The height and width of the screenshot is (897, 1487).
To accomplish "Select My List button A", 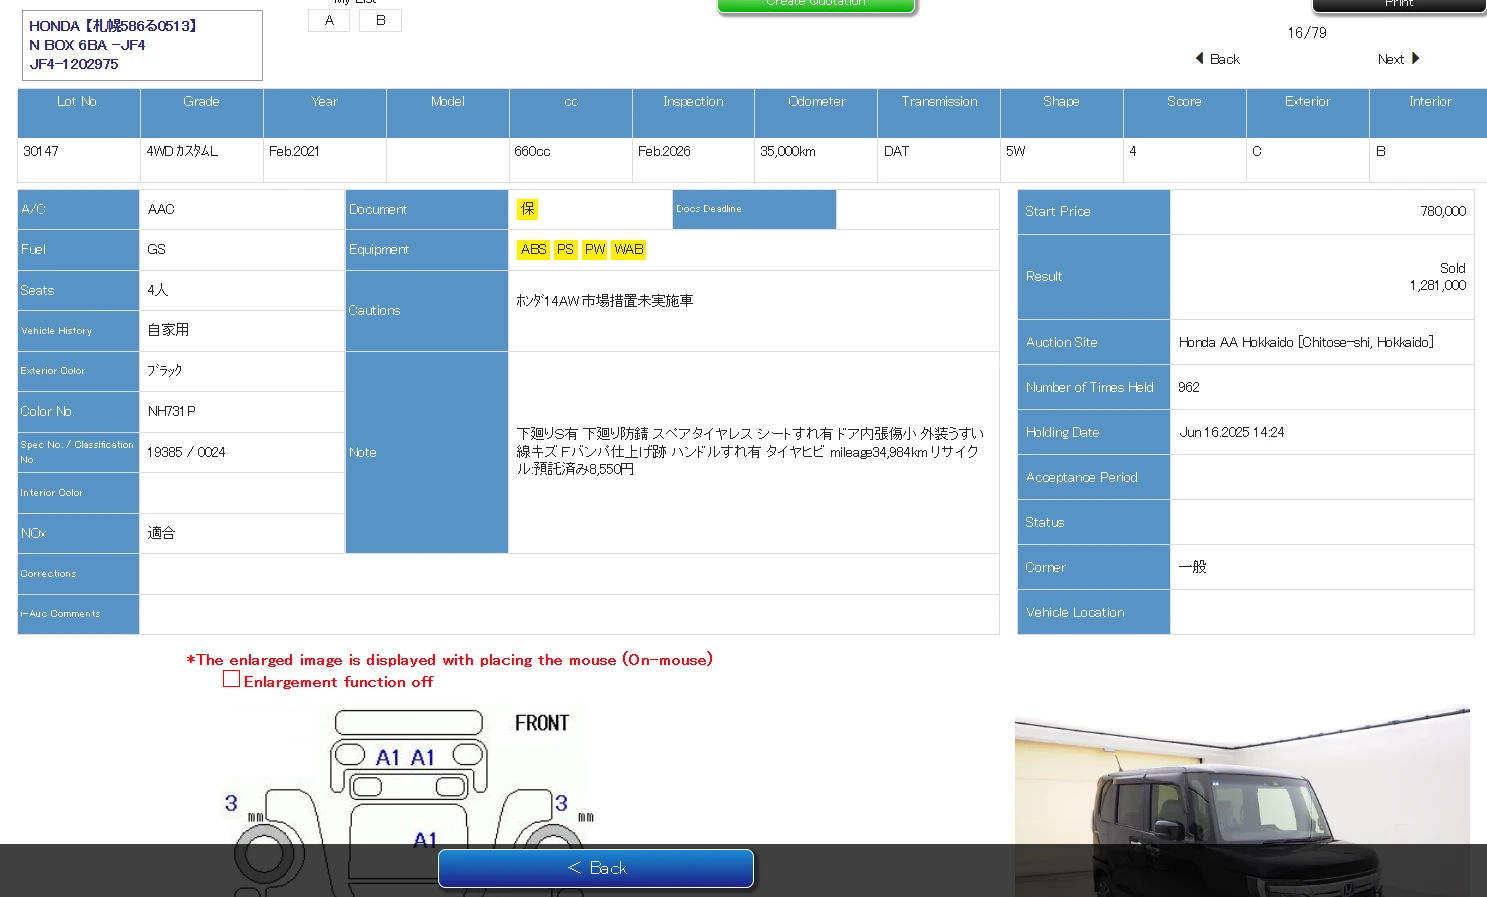I will [329, 21].
